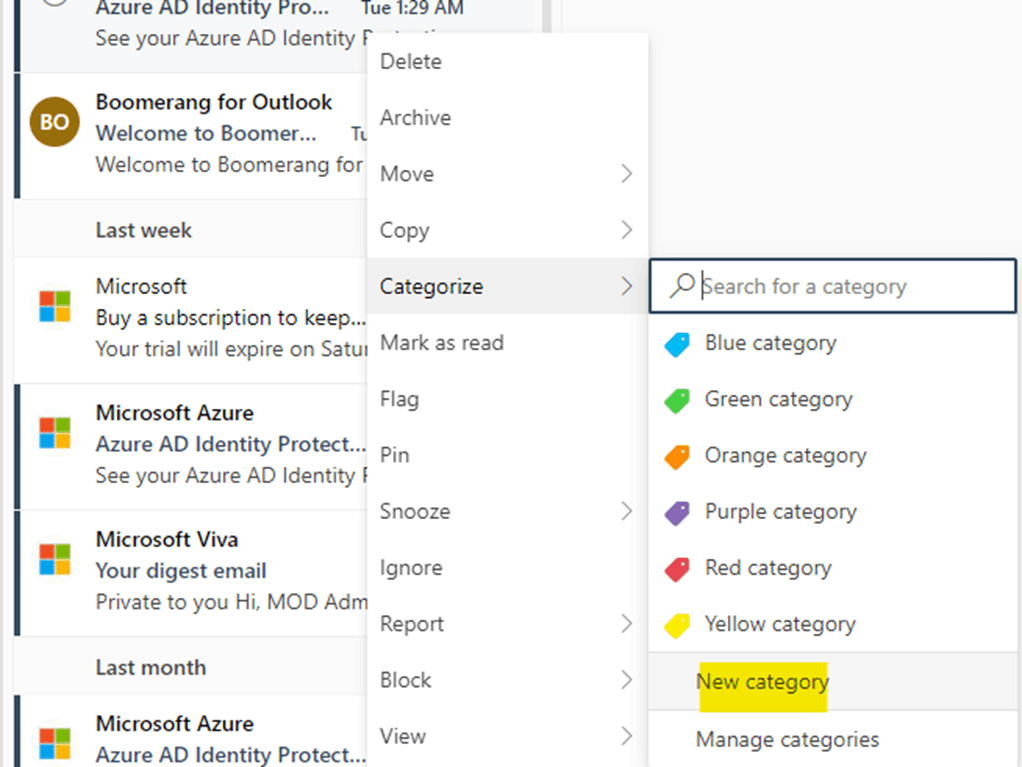
Task: Apply the Yellow category label
Action: pyautogui.click(x=832, y=624)
